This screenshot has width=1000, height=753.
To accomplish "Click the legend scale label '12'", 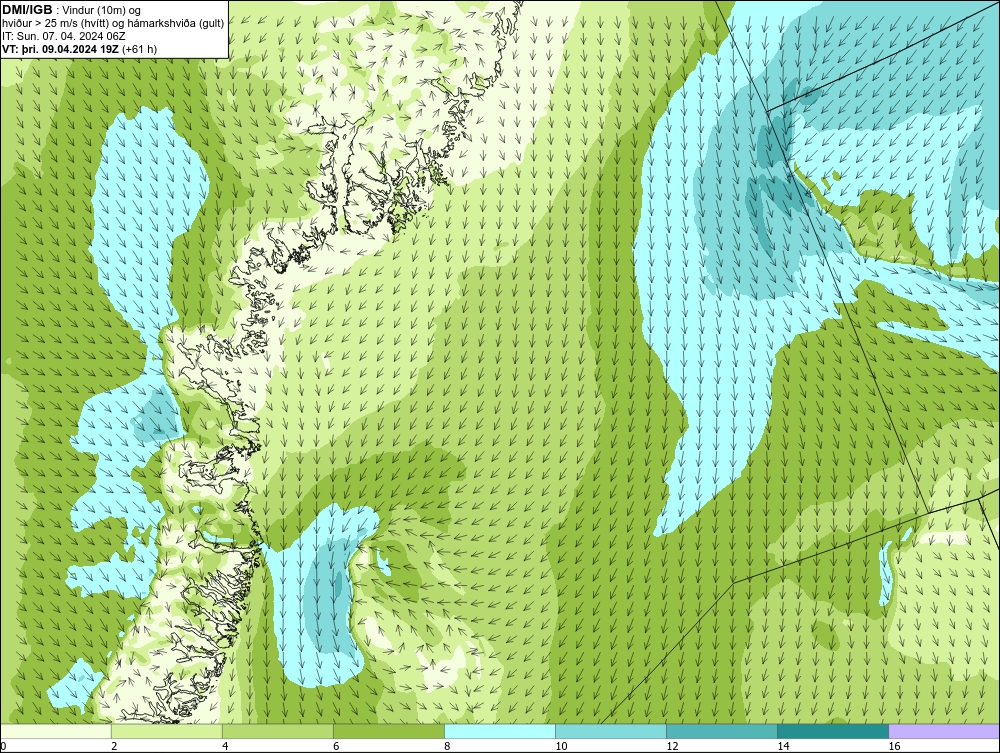I will tap(672, 746).
